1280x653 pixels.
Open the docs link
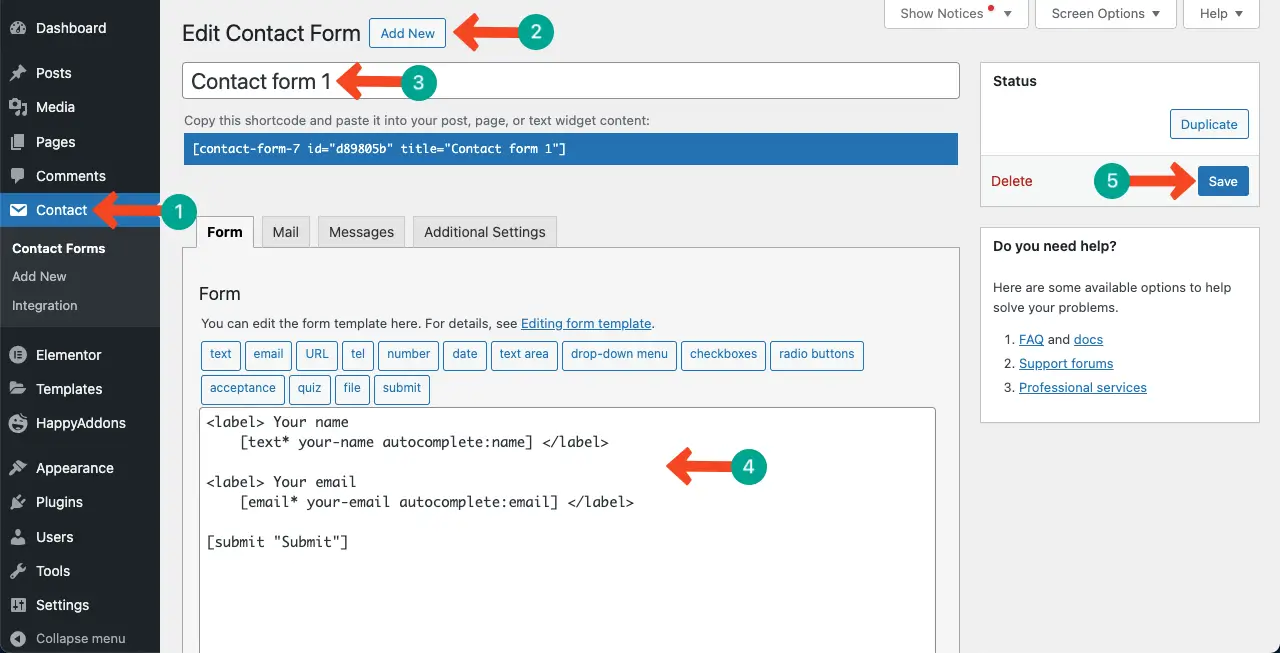tap(1088, 339)
